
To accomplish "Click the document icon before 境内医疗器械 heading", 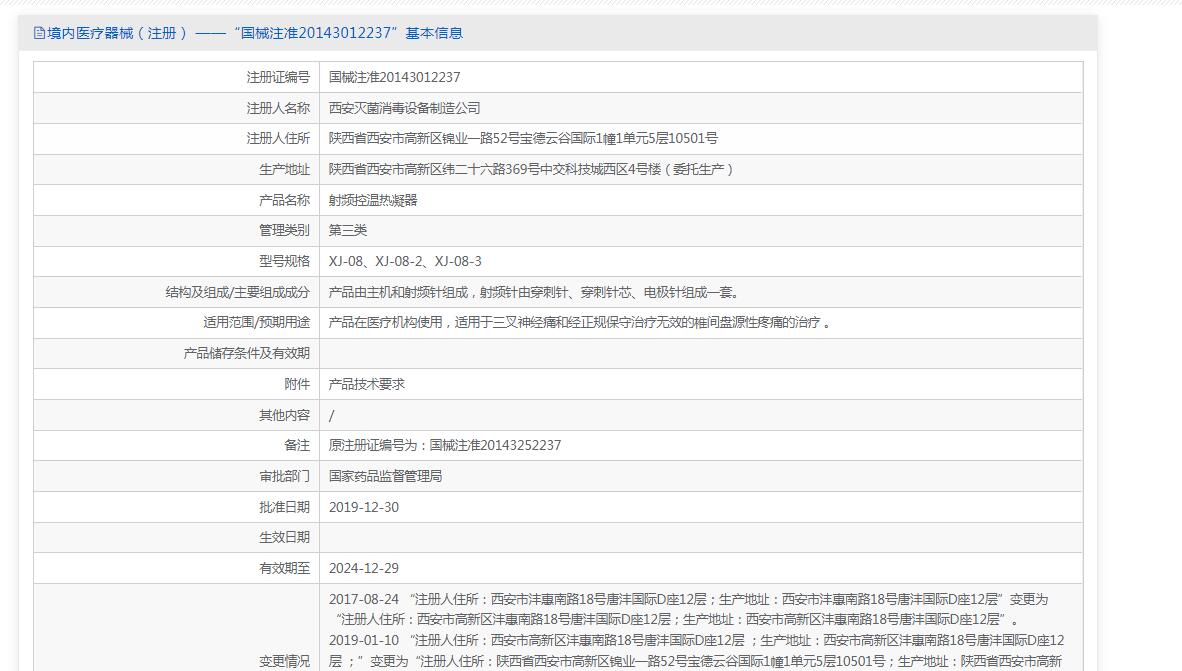I will click(x=39, y=33).
